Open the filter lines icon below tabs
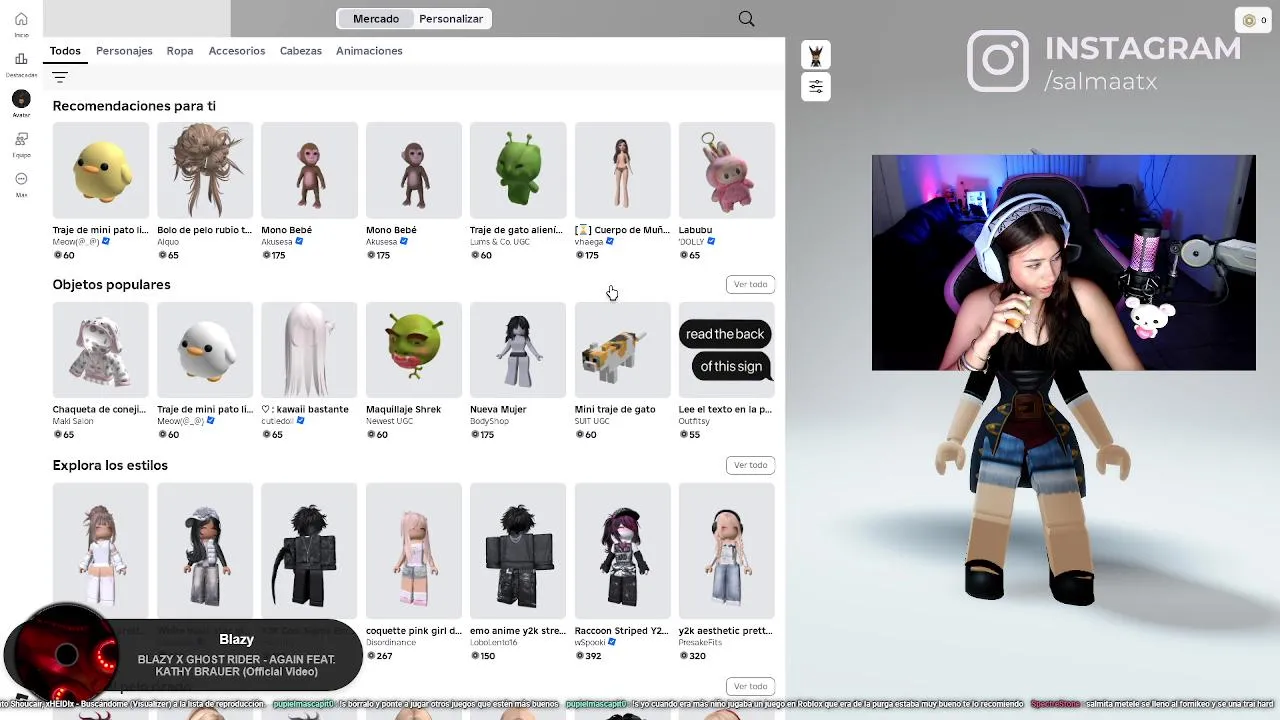 point(60,77)
